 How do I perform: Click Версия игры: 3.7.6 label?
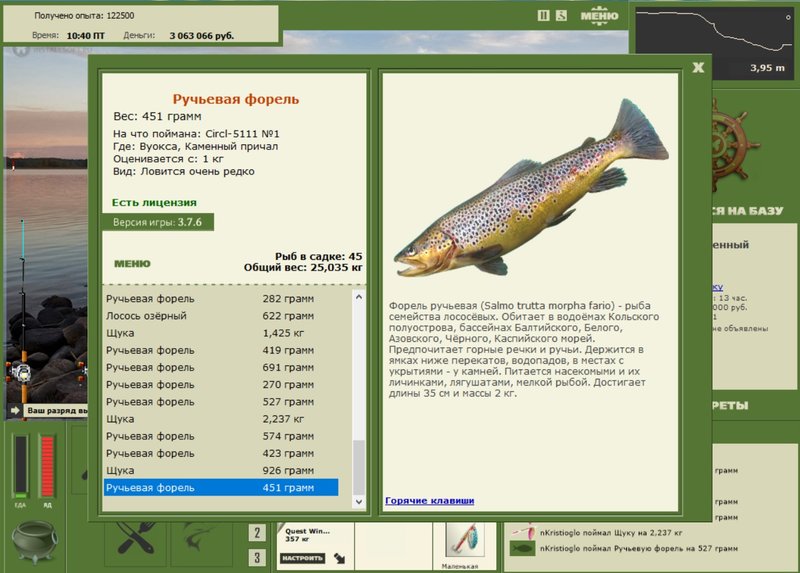(157, 222)
